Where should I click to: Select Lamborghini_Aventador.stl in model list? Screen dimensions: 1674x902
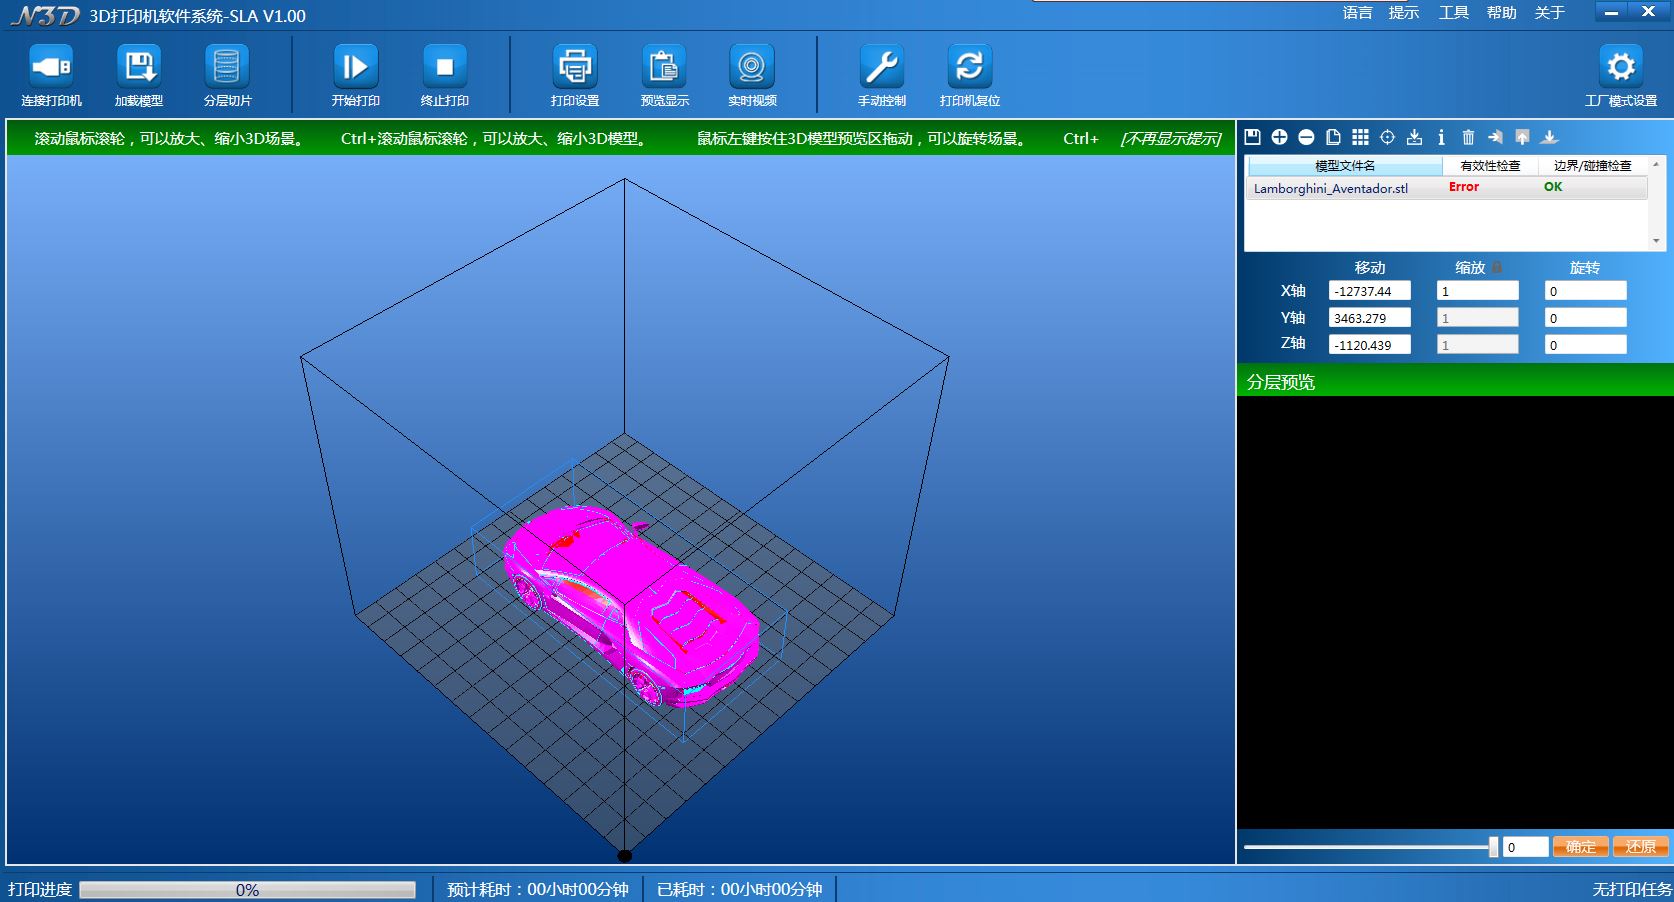[1446, 188]
